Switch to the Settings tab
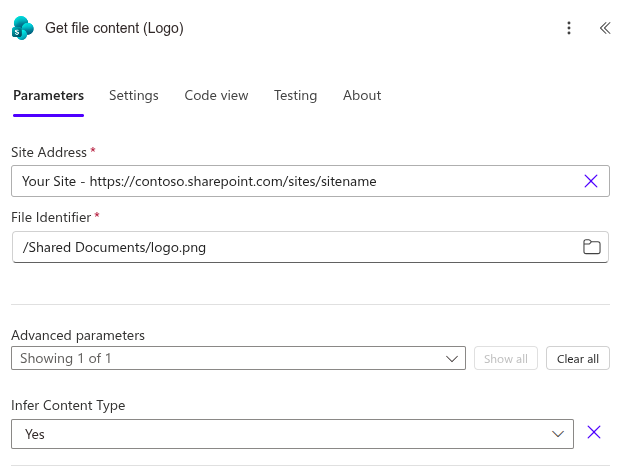 coord(133,95)
